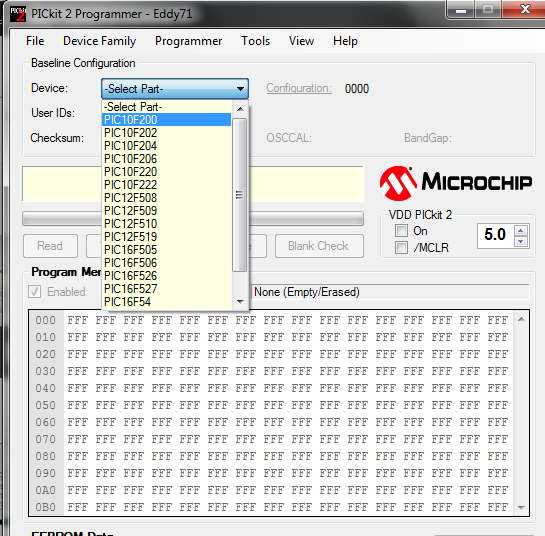Toggle Program Memory Enabled checkbox
The image size is (545, 536).
coord(35,292)
